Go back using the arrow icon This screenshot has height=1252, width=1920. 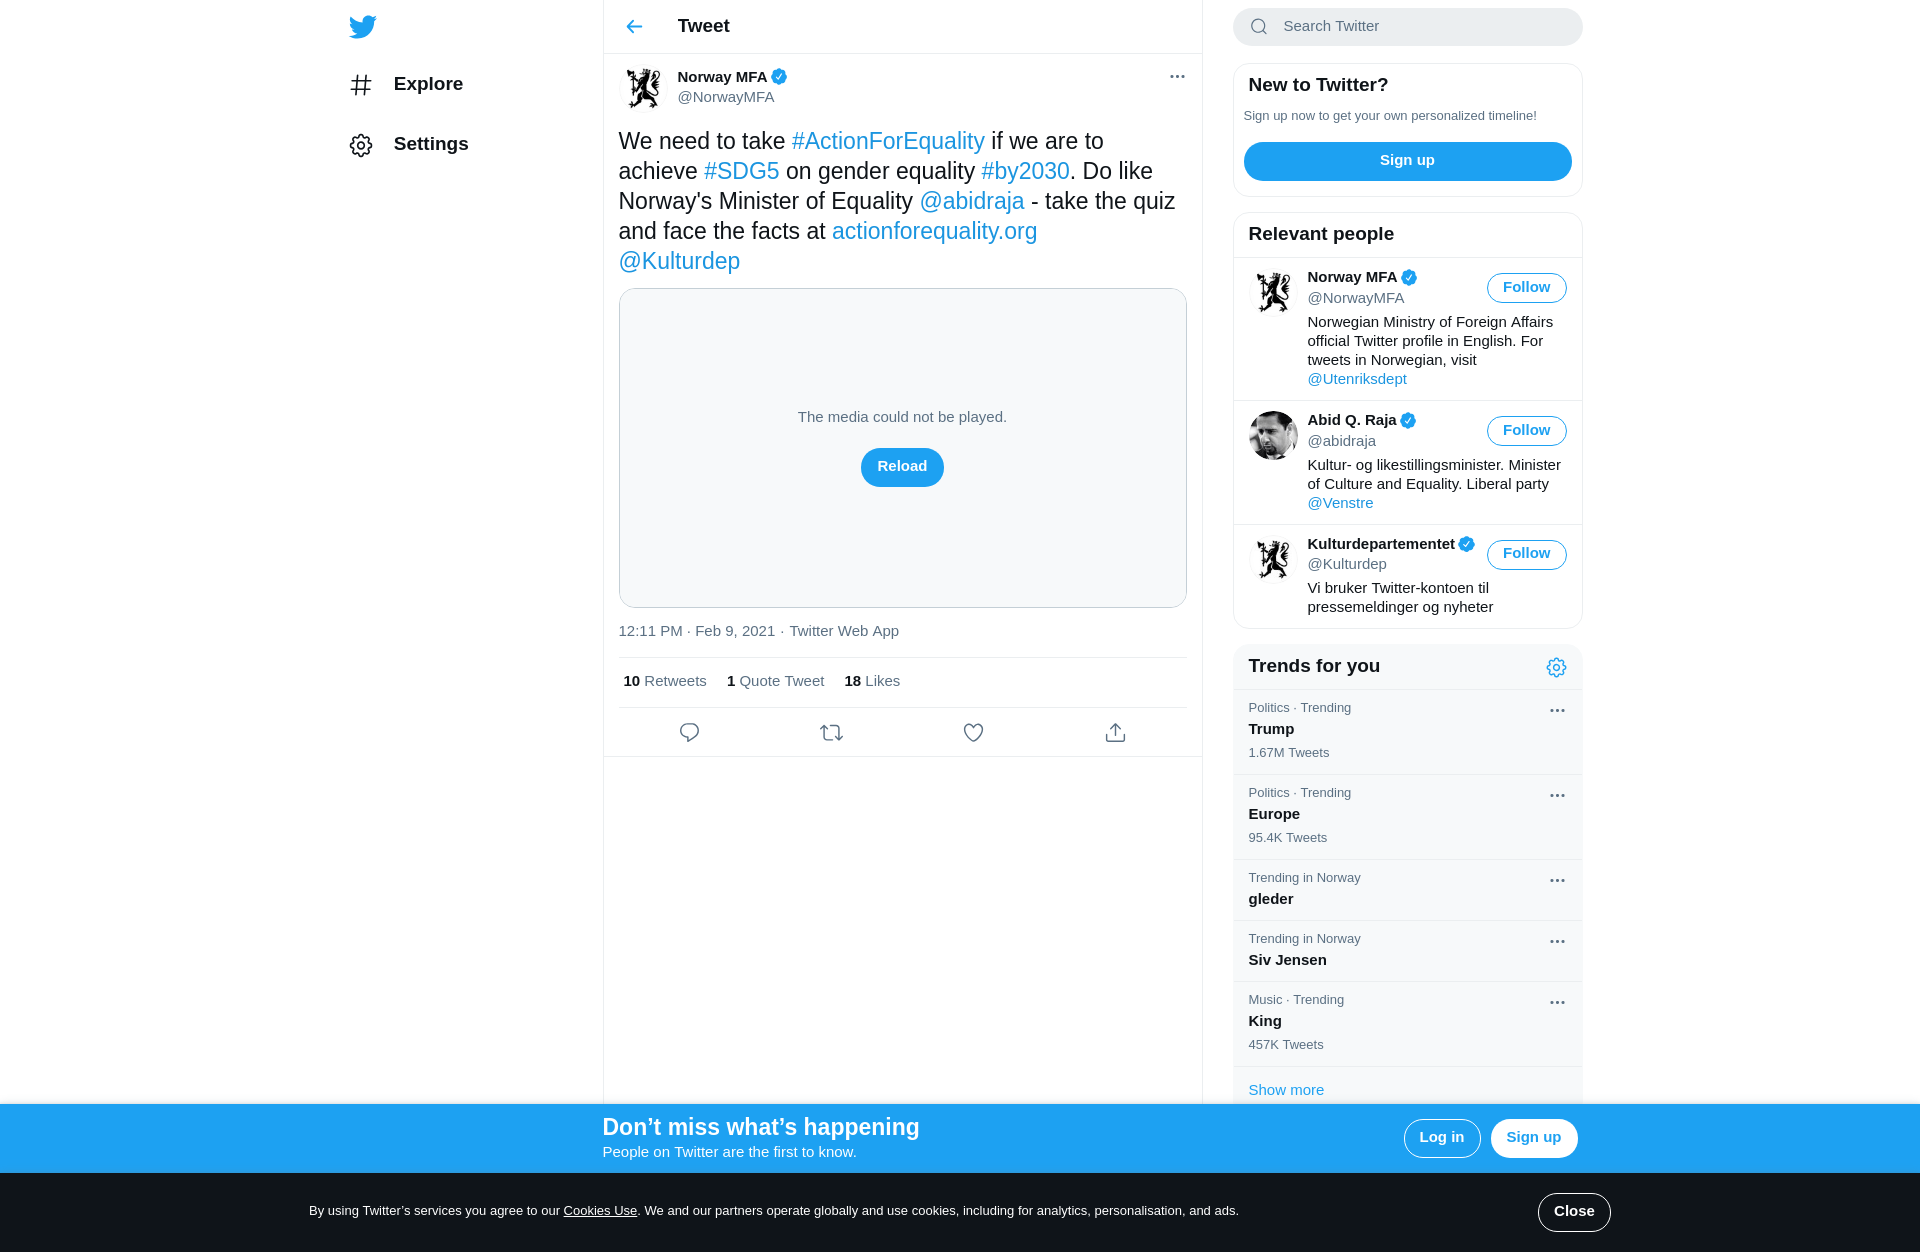(x=634, y=26)
